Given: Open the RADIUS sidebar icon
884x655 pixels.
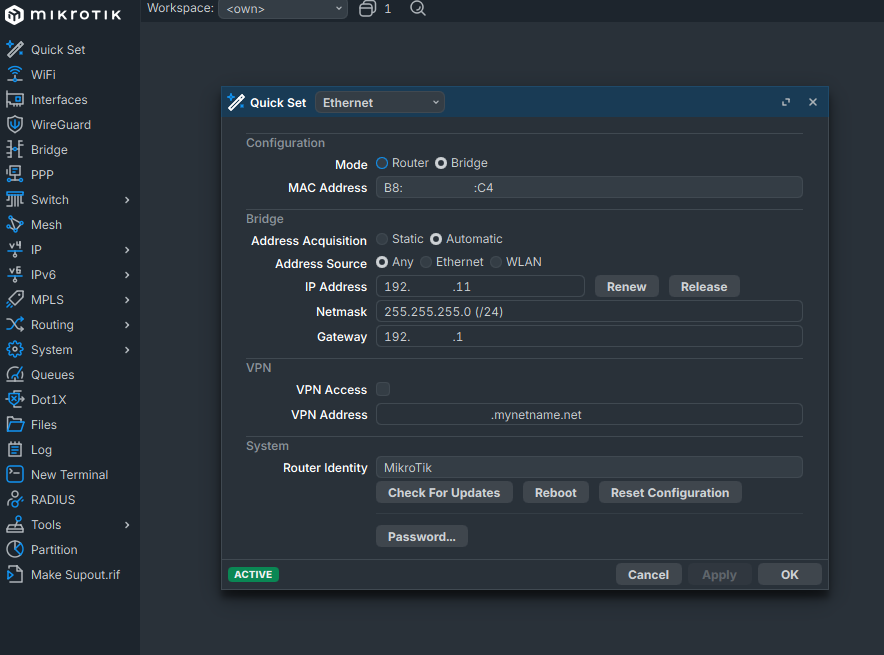Looking at the screenshot, I should 15,499.
